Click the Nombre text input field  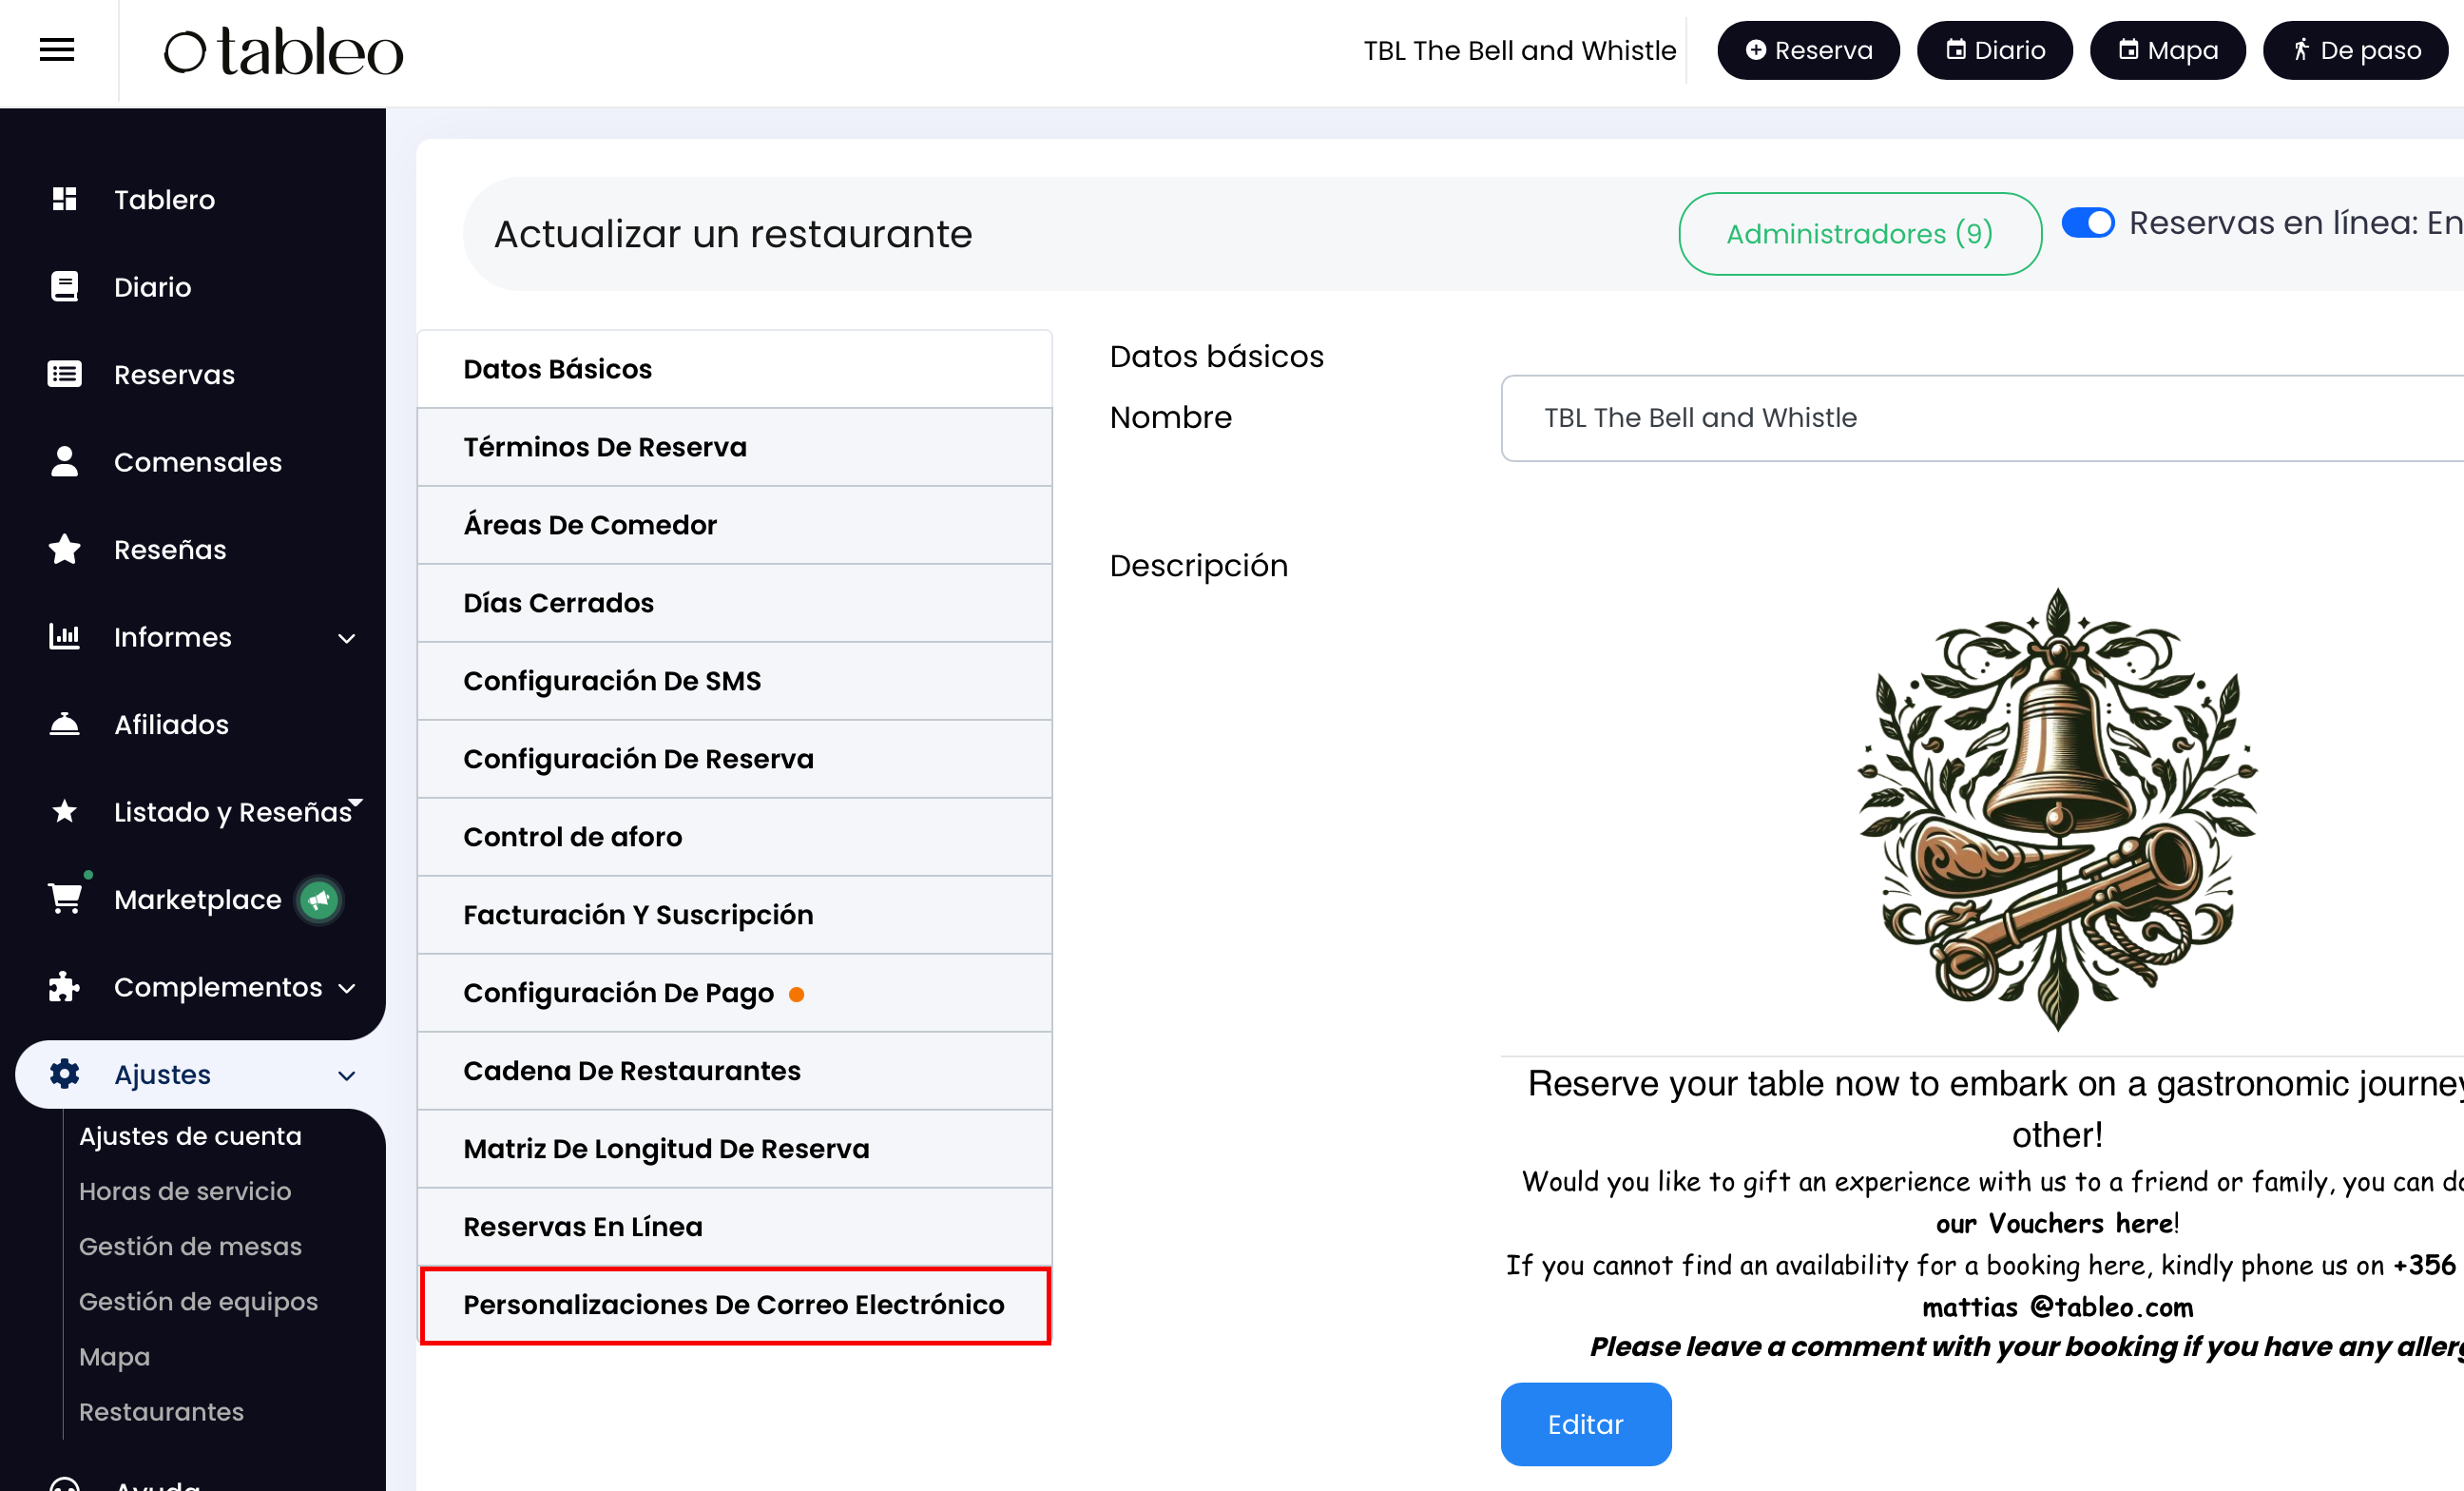[1980, 418]
